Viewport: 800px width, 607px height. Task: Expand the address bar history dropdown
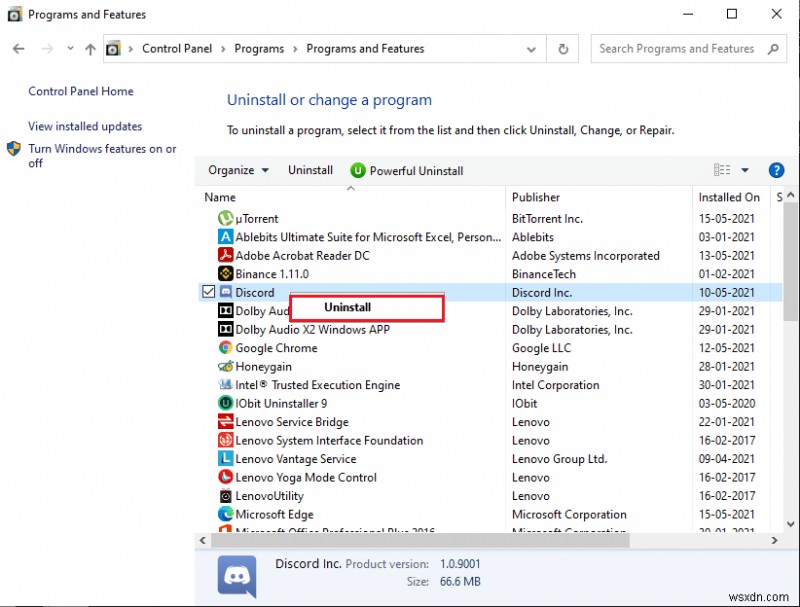coord(531,49)
